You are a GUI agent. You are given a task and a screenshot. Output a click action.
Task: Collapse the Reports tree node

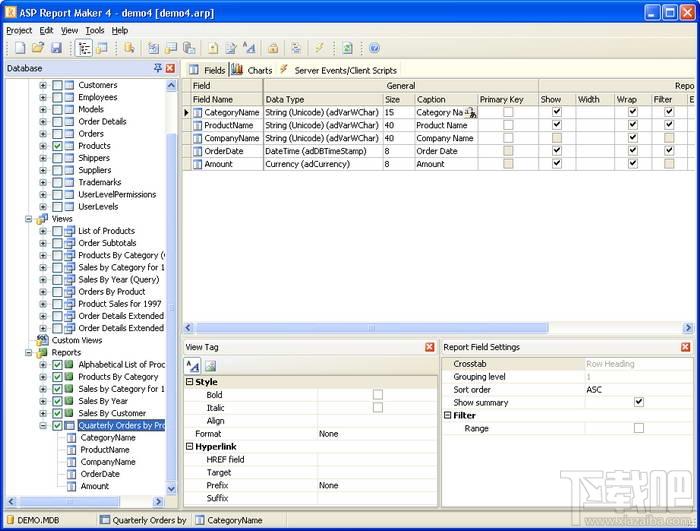(x=29, y=353)
